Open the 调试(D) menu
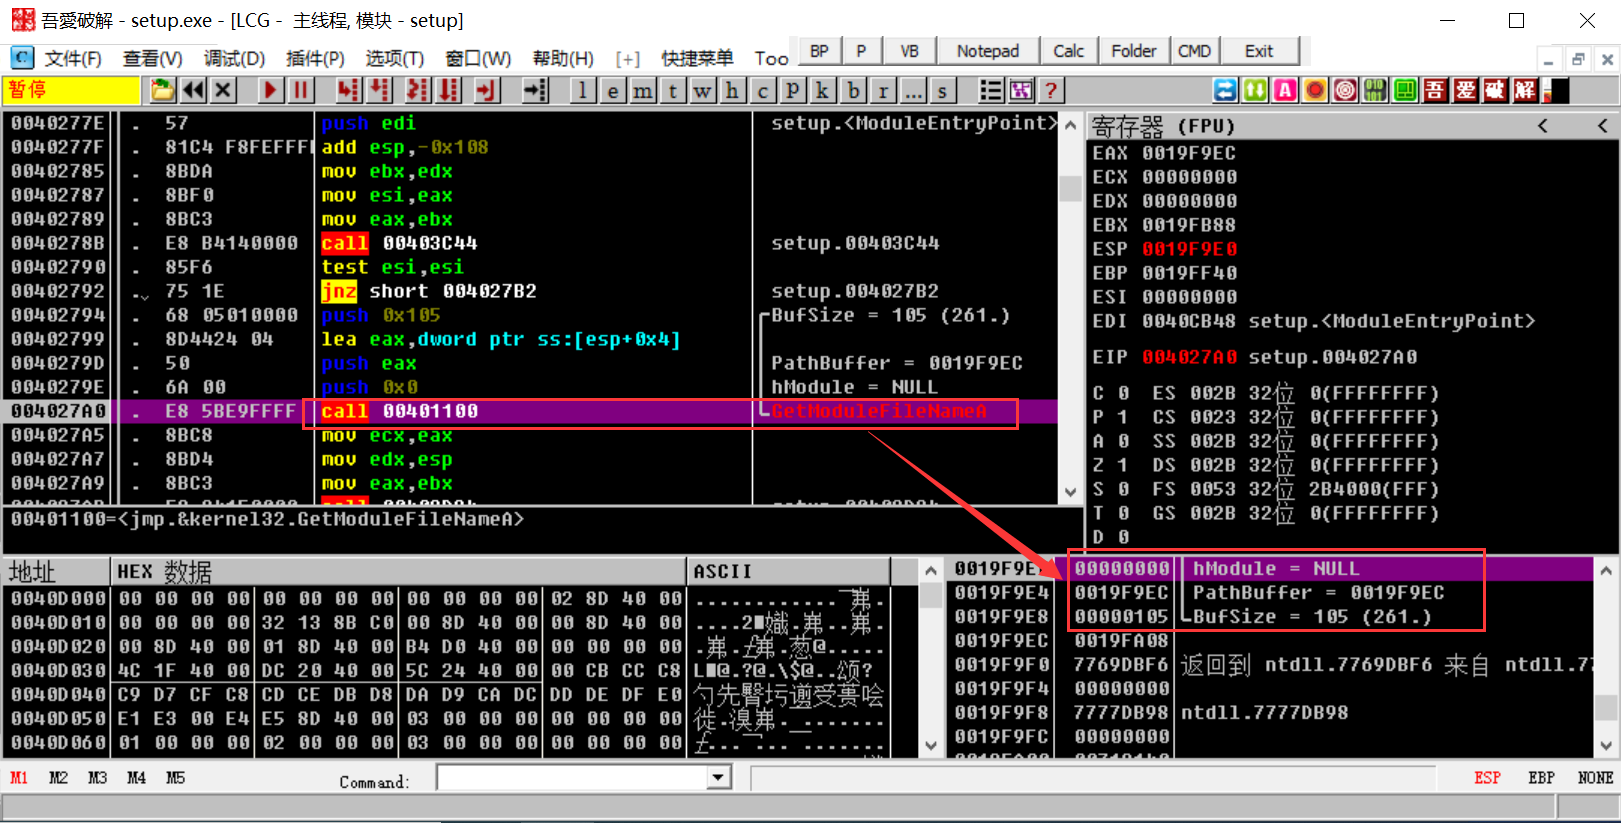This screenshot has width=1621, height=823. click(x=234, y=59)
